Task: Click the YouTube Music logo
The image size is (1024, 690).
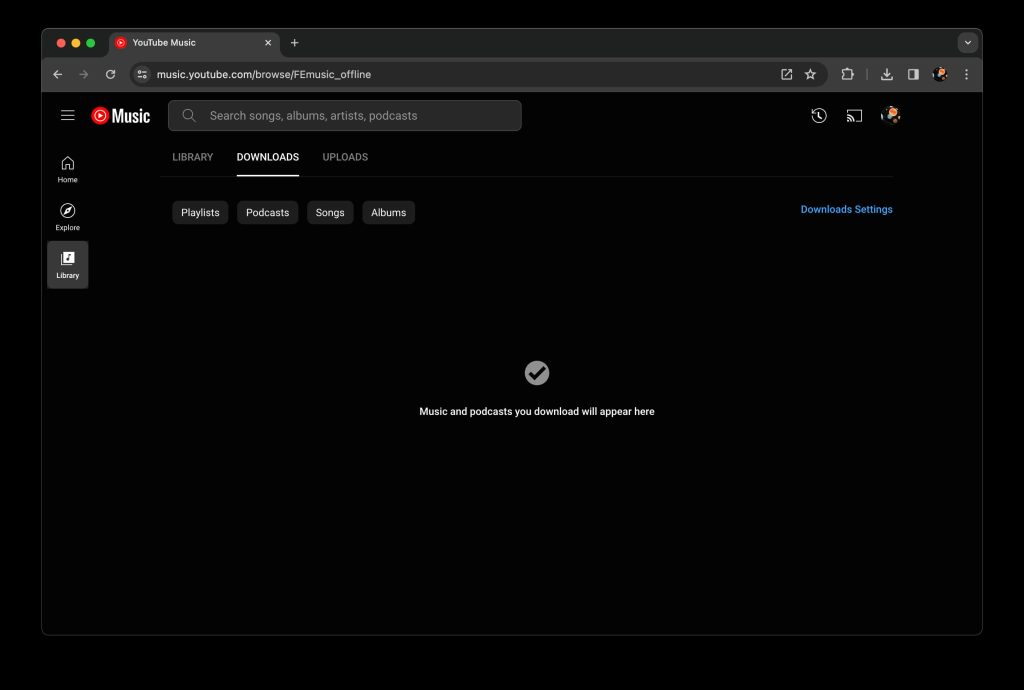Action: pos(121,116)
